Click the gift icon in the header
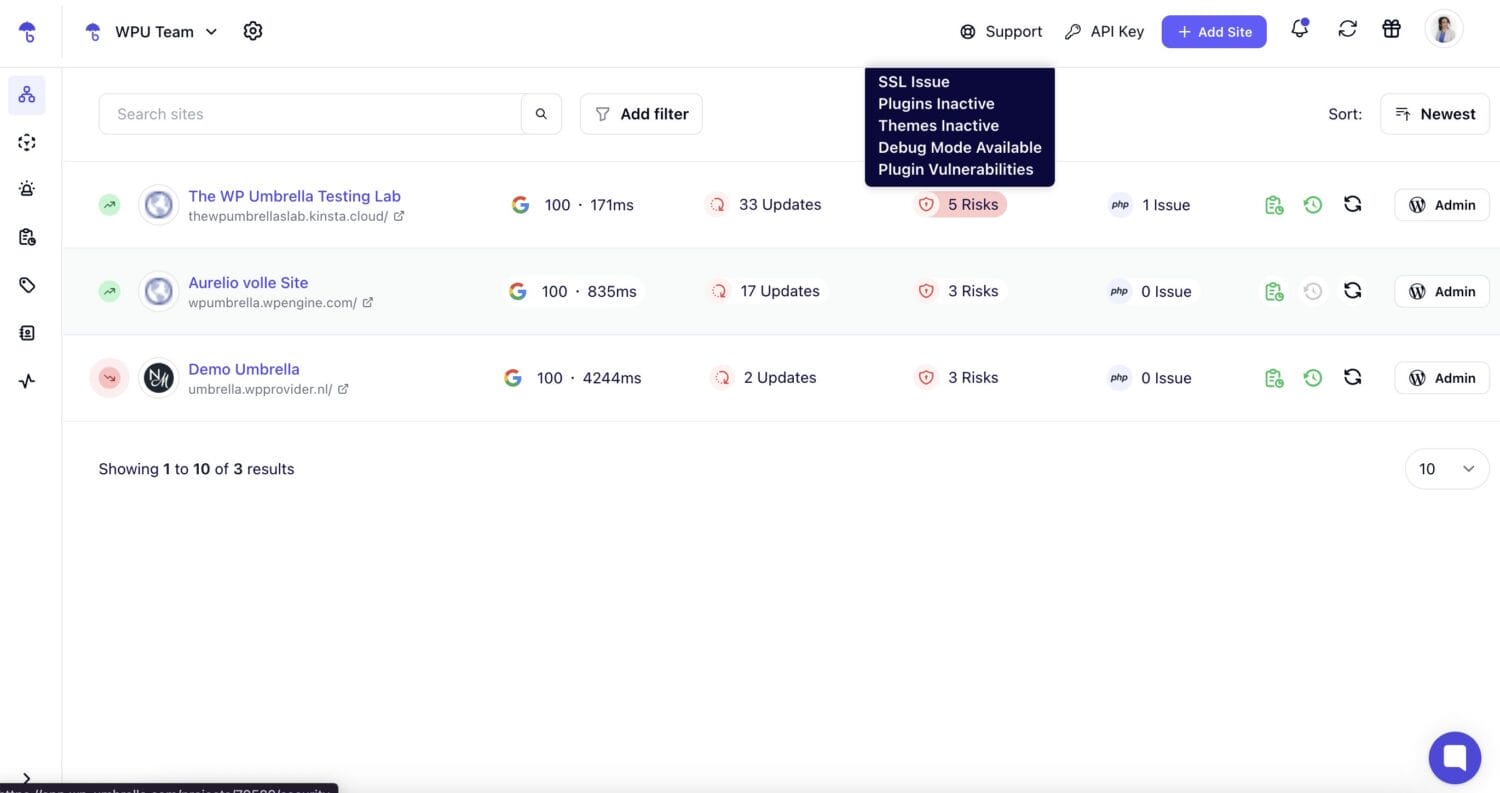Viewport: 1500px width, 793px height. coord(1391,29)
